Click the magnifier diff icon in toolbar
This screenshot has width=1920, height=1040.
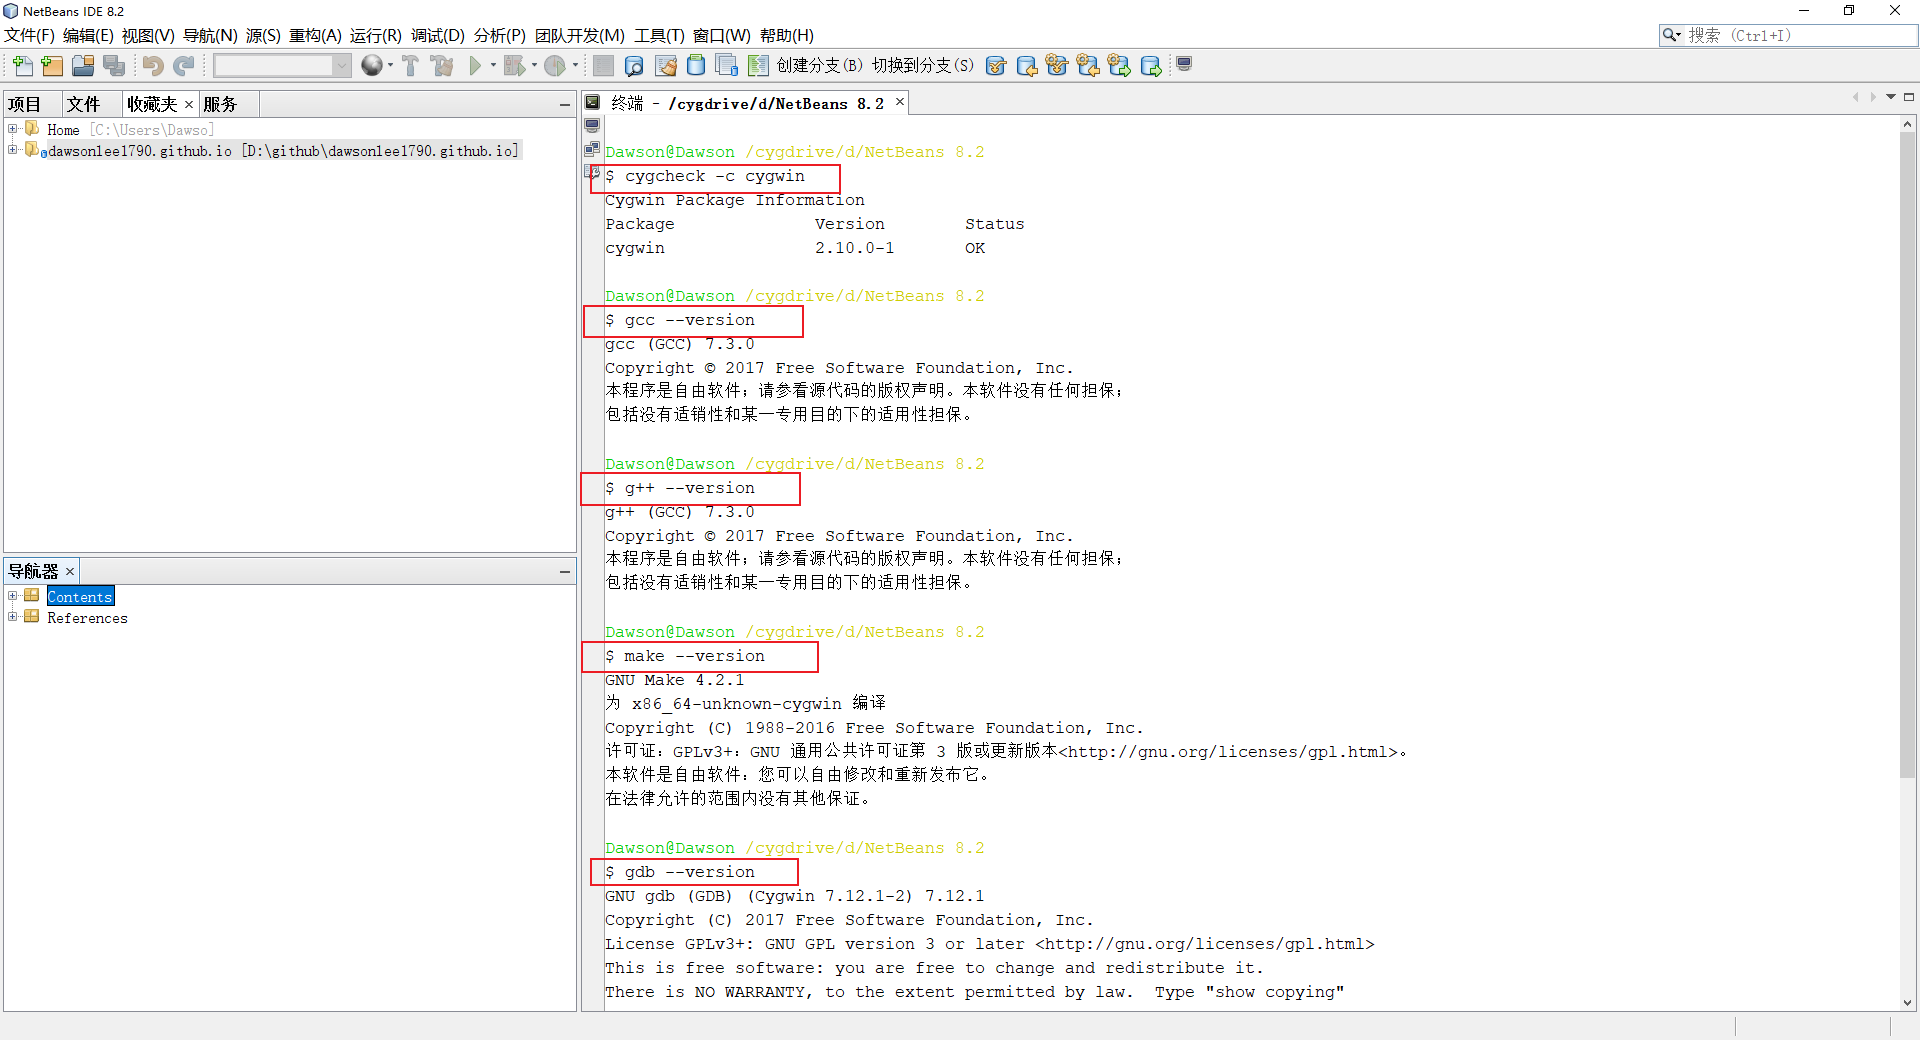(634, 66)
